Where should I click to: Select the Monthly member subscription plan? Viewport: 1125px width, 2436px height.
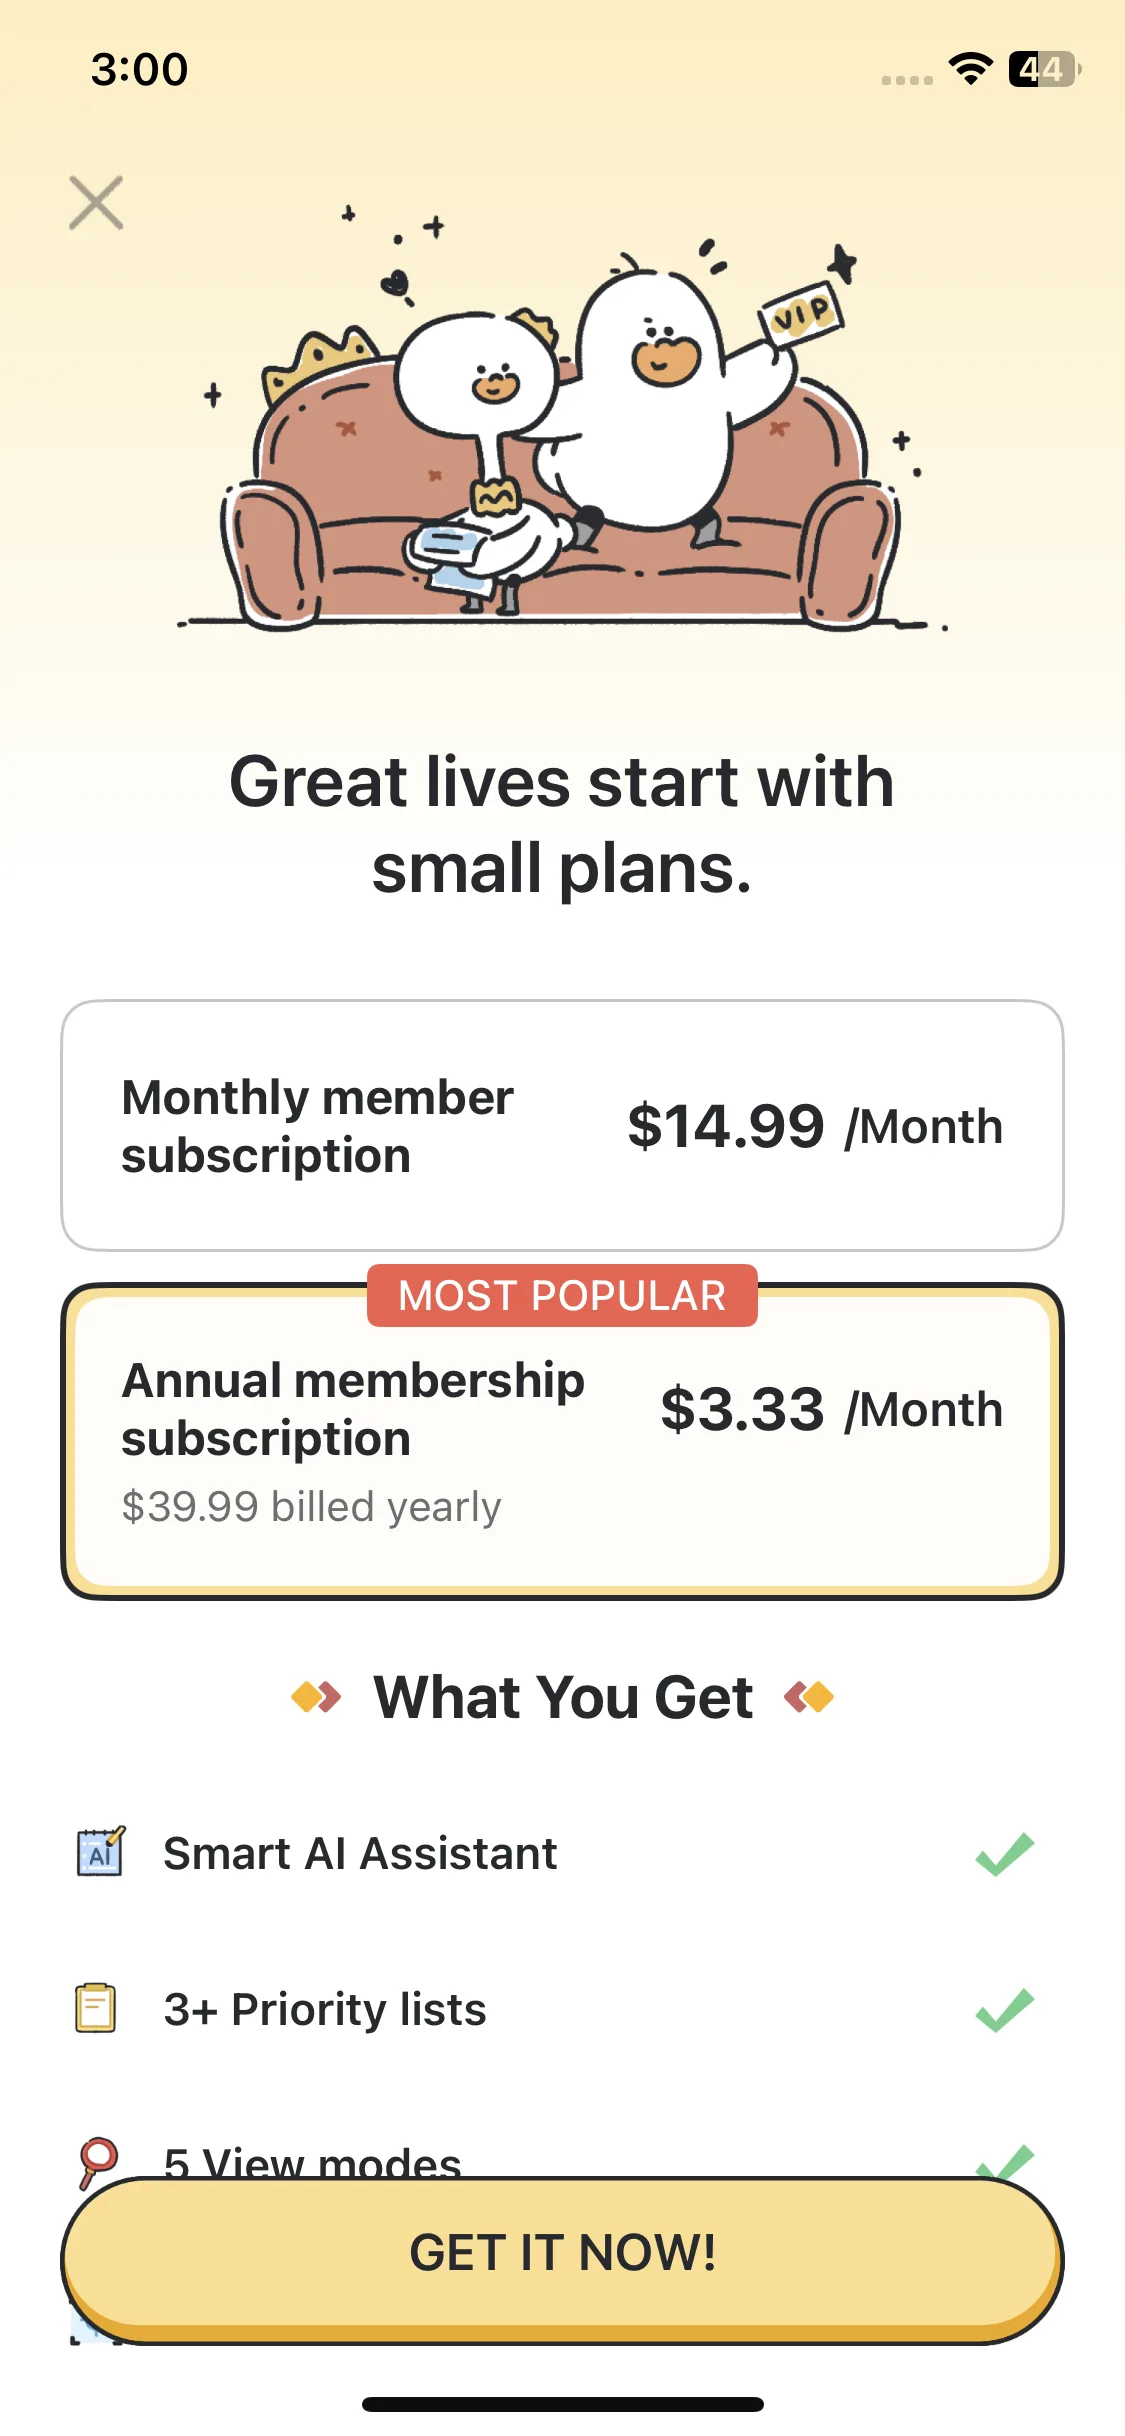pyautogui.click(x=562, y=1125)
